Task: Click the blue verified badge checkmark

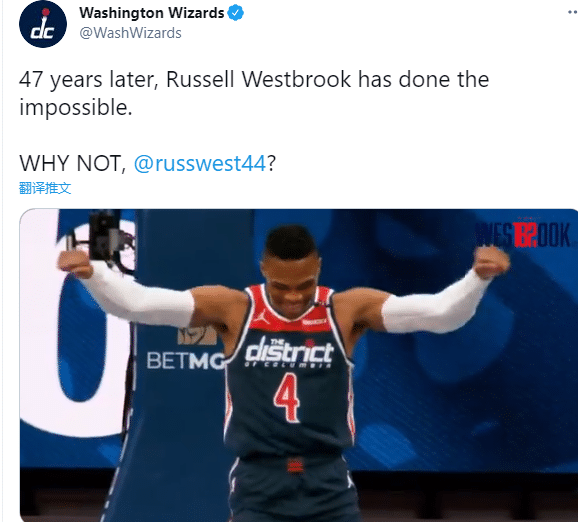Action: [x=235, y=13]
